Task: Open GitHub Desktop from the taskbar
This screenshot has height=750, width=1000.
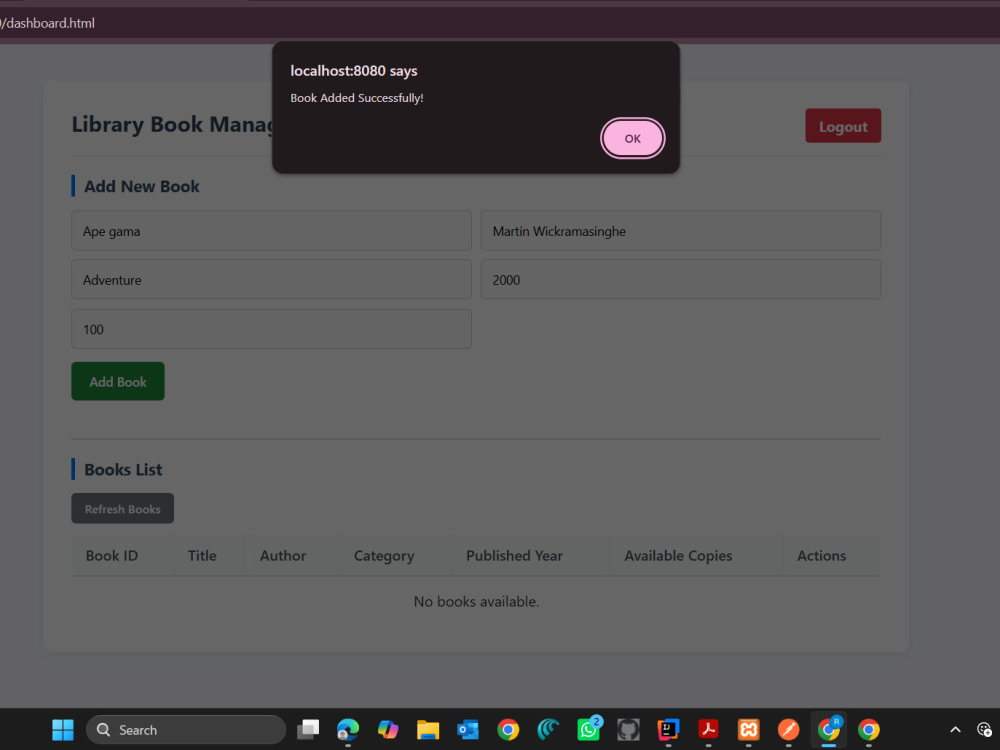Action: [x=628, y=730]
